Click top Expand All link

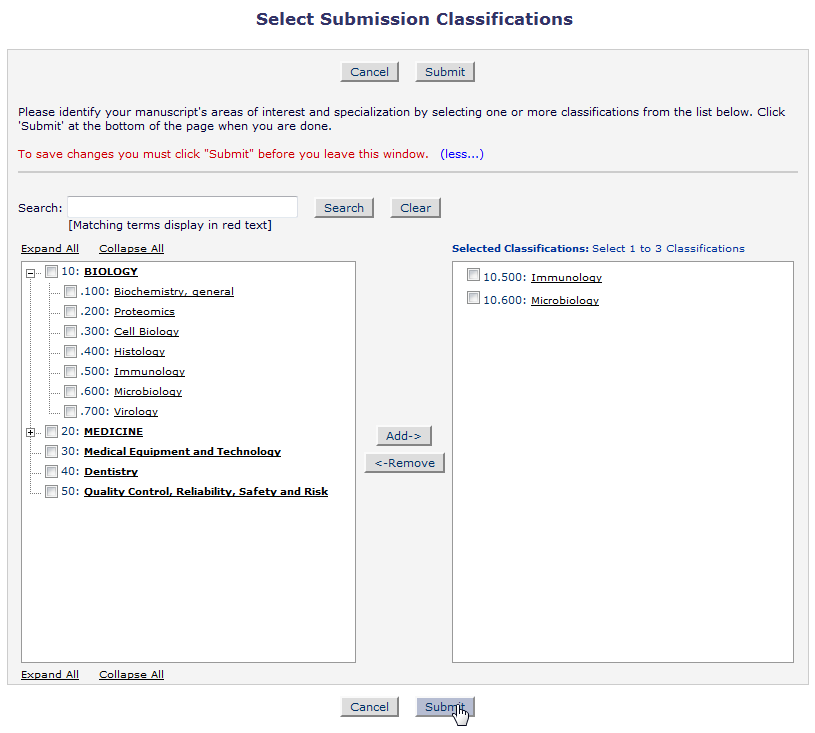click(50, 248)
